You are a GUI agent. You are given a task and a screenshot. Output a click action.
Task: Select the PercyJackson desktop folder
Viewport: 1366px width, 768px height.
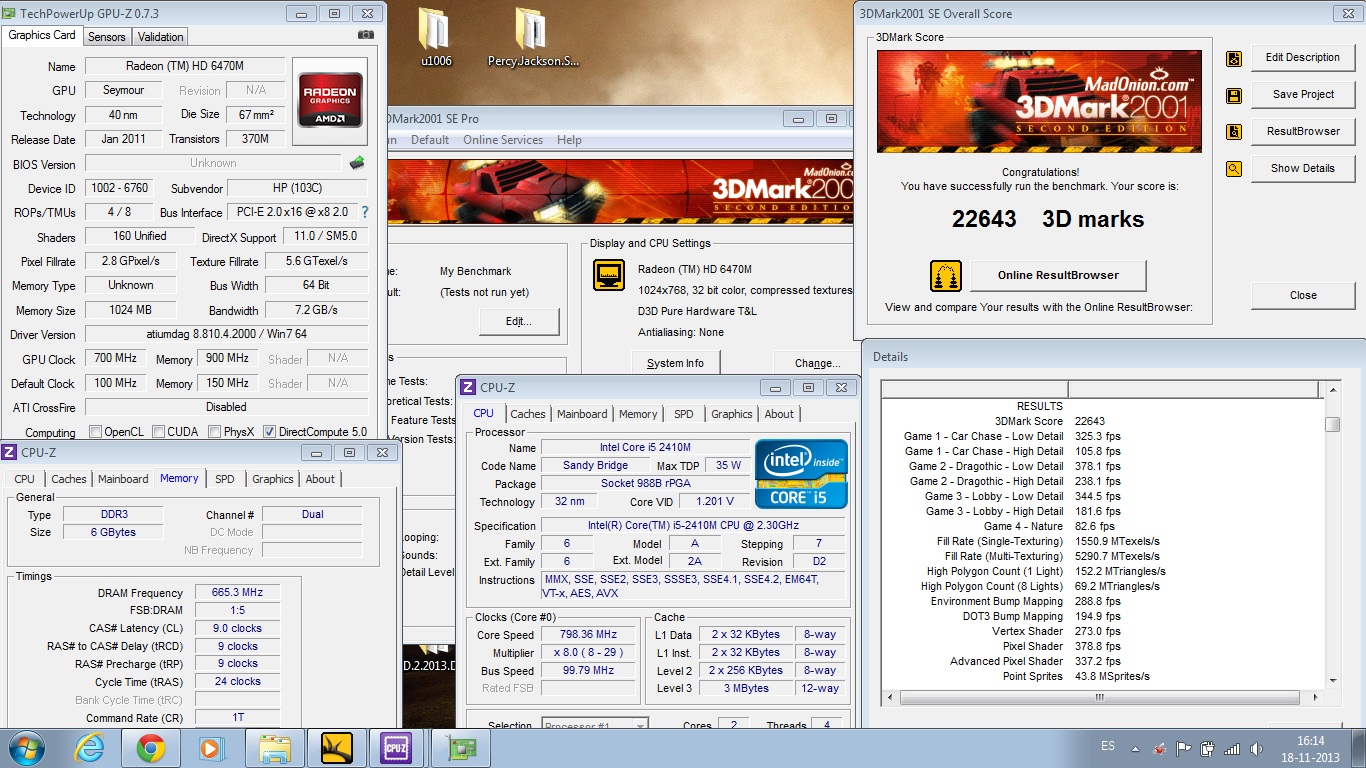click(x=532, y=40)
